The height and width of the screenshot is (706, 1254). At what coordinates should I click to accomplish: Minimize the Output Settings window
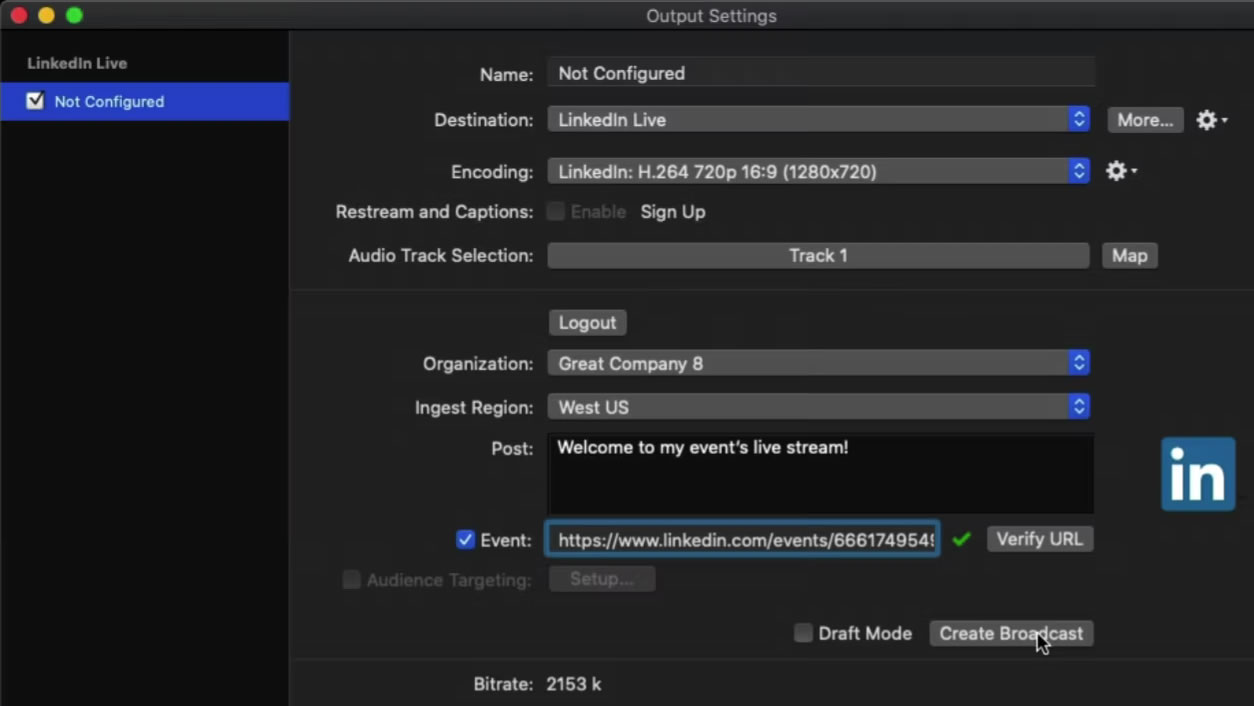tap(46, 15)
